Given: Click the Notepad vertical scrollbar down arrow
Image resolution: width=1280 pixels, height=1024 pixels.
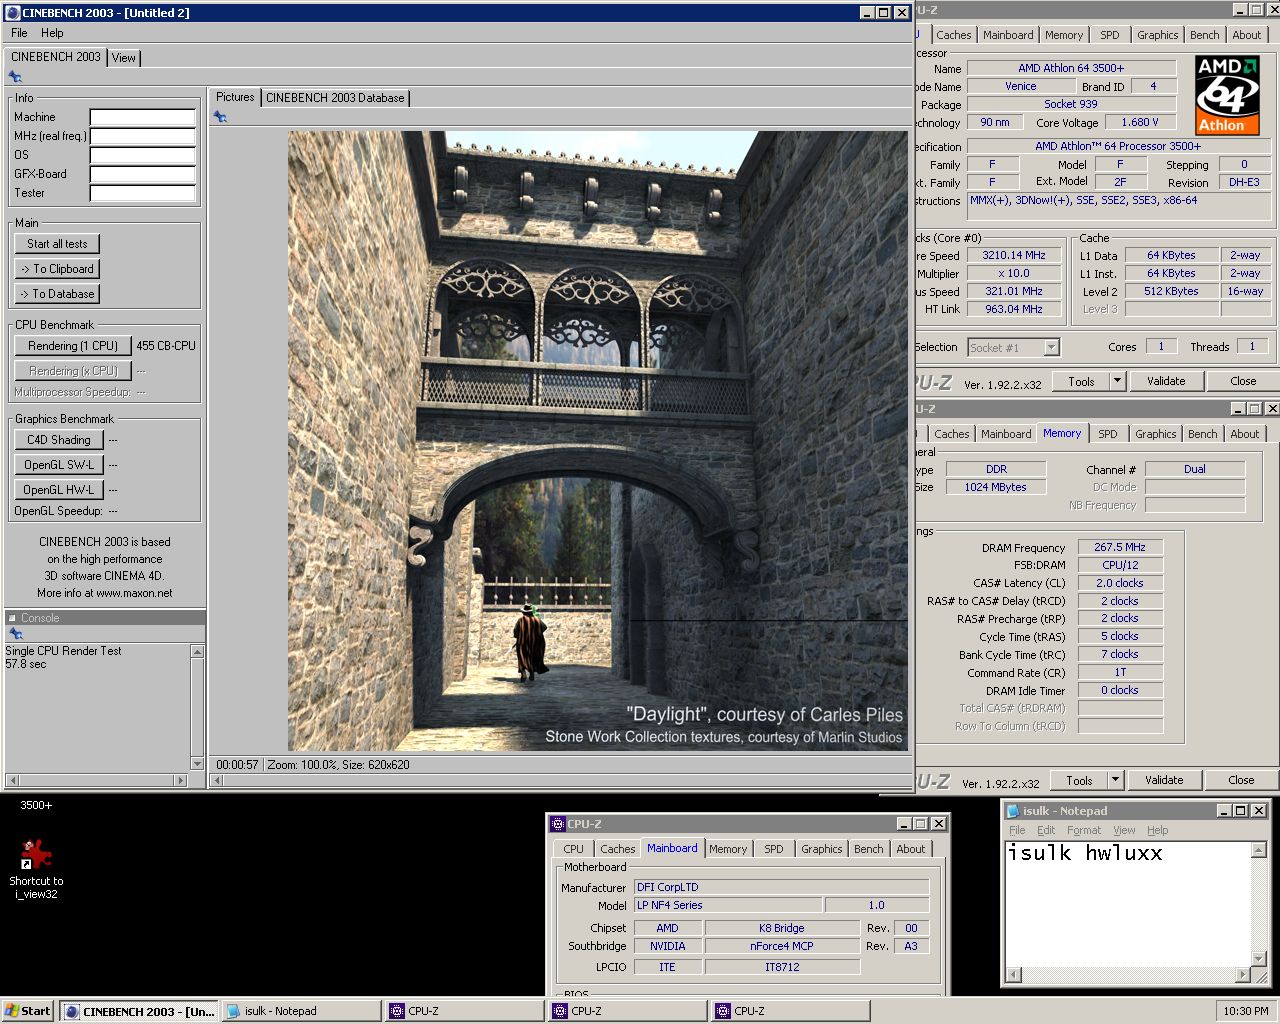Looking at the screenshot, I should click(x=1258, y=959).
